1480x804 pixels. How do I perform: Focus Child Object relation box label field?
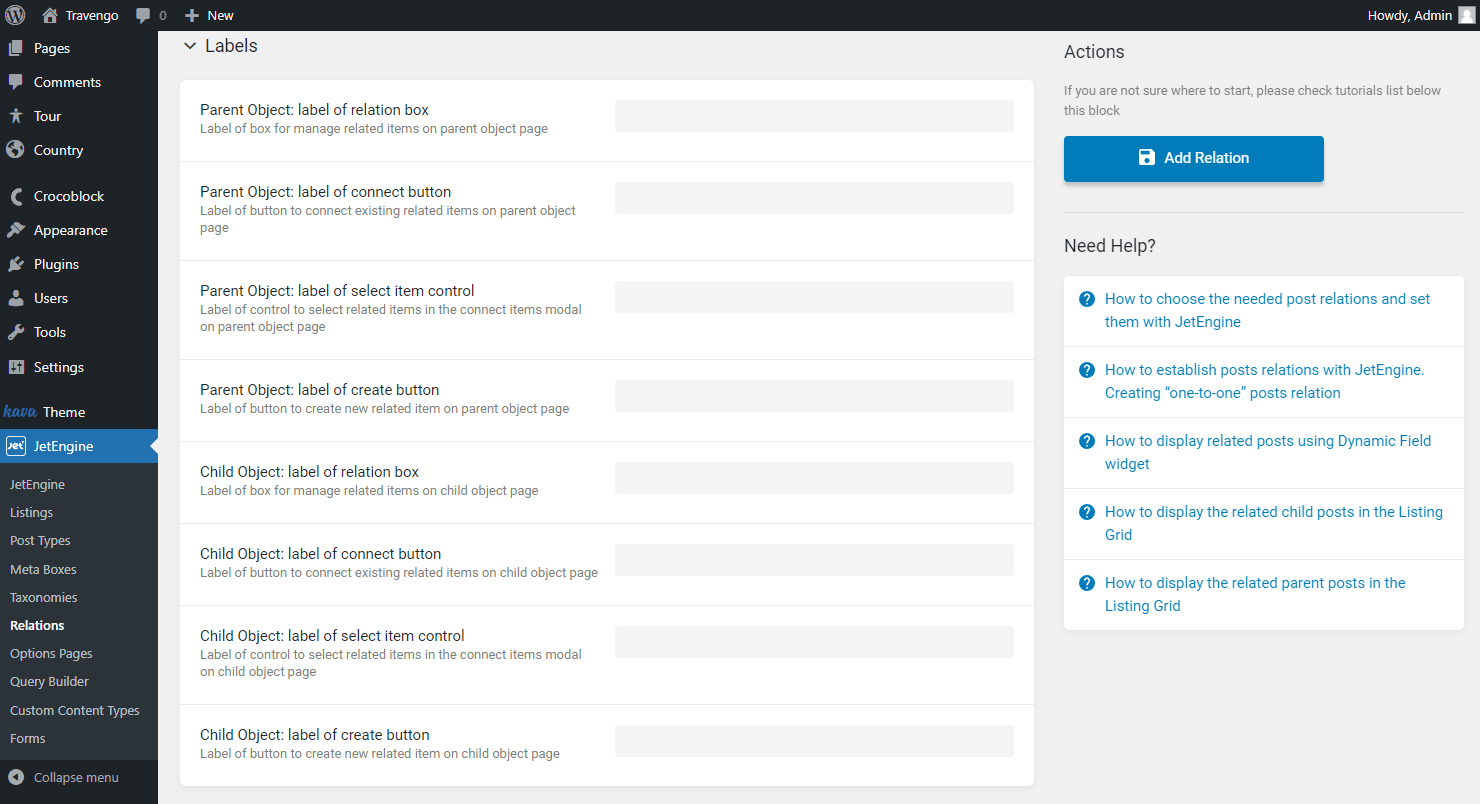click(814, 478)
